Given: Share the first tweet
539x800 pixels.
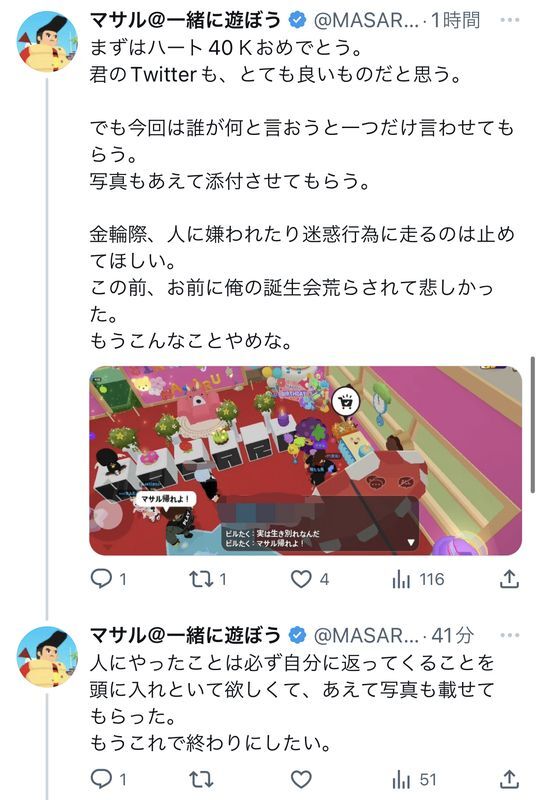Looking at the screenshot, I should (x=509, y=579).
